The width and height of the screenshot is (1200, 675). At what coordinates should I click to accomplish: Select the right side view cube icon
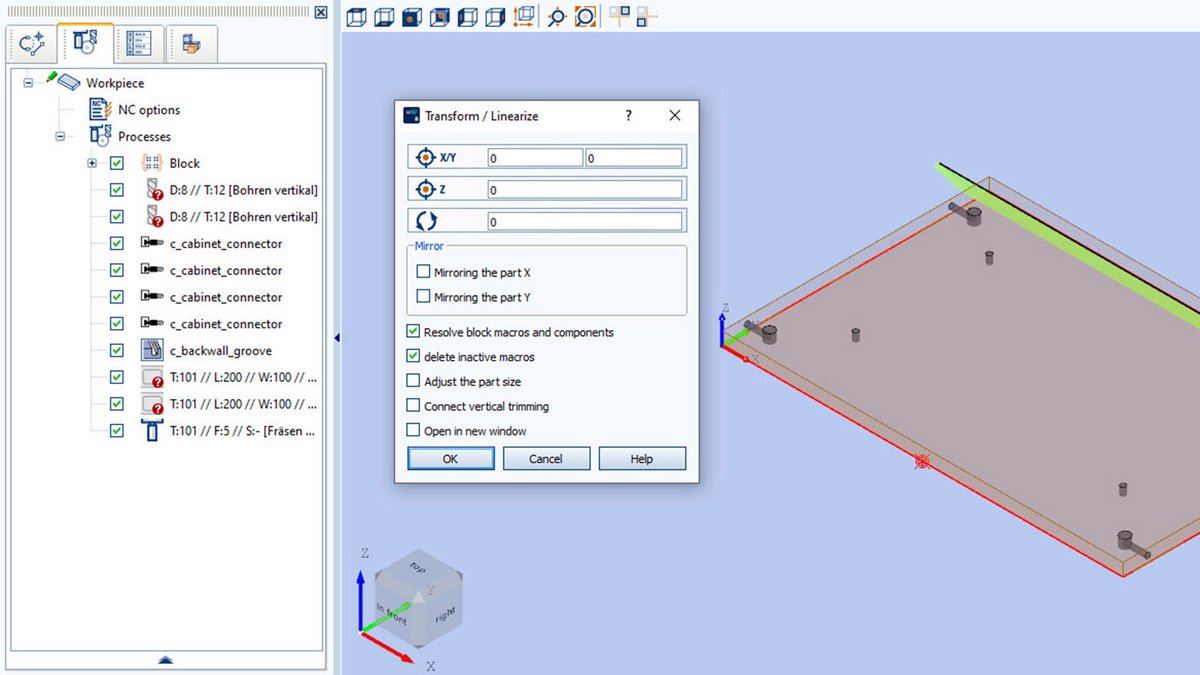coord(493,17)
